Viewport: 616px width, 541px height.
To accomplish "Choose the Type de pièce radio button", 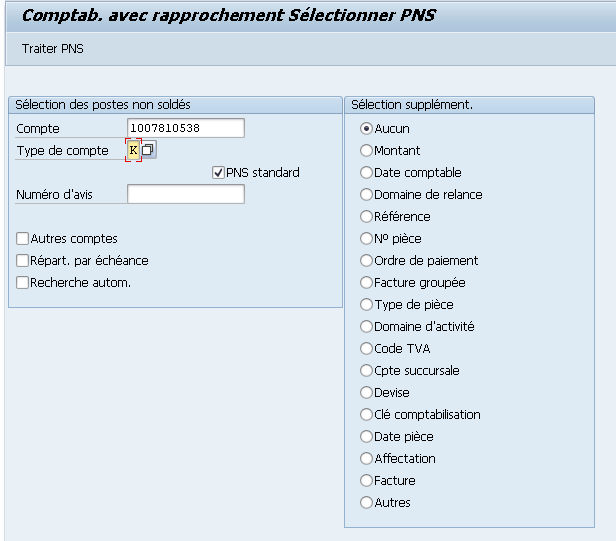I will 366,304.
